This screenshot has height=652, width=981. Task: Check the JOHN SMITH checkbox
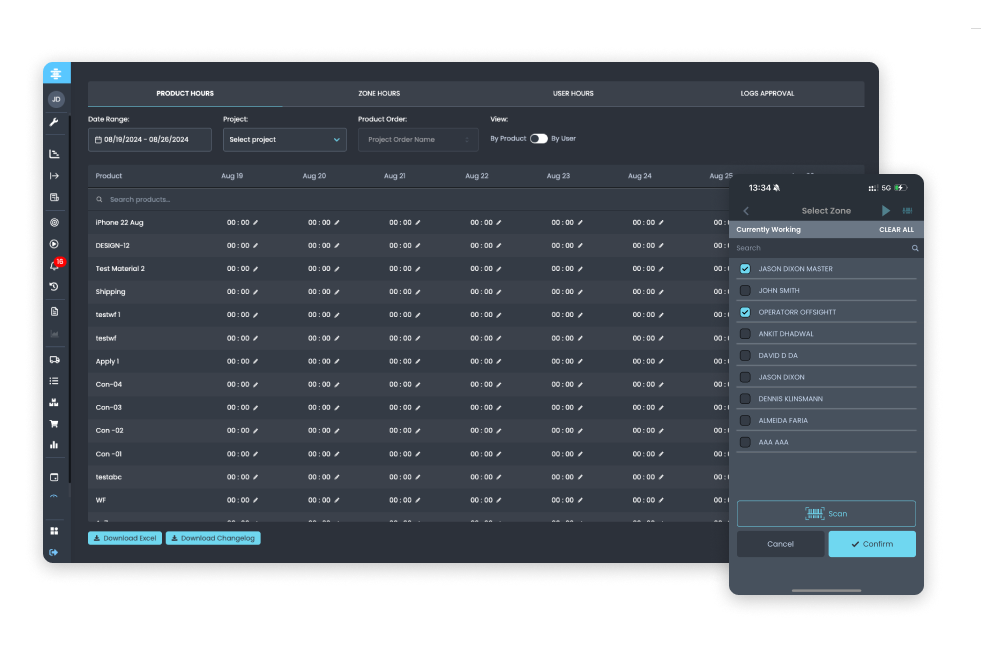coord(745,290)
